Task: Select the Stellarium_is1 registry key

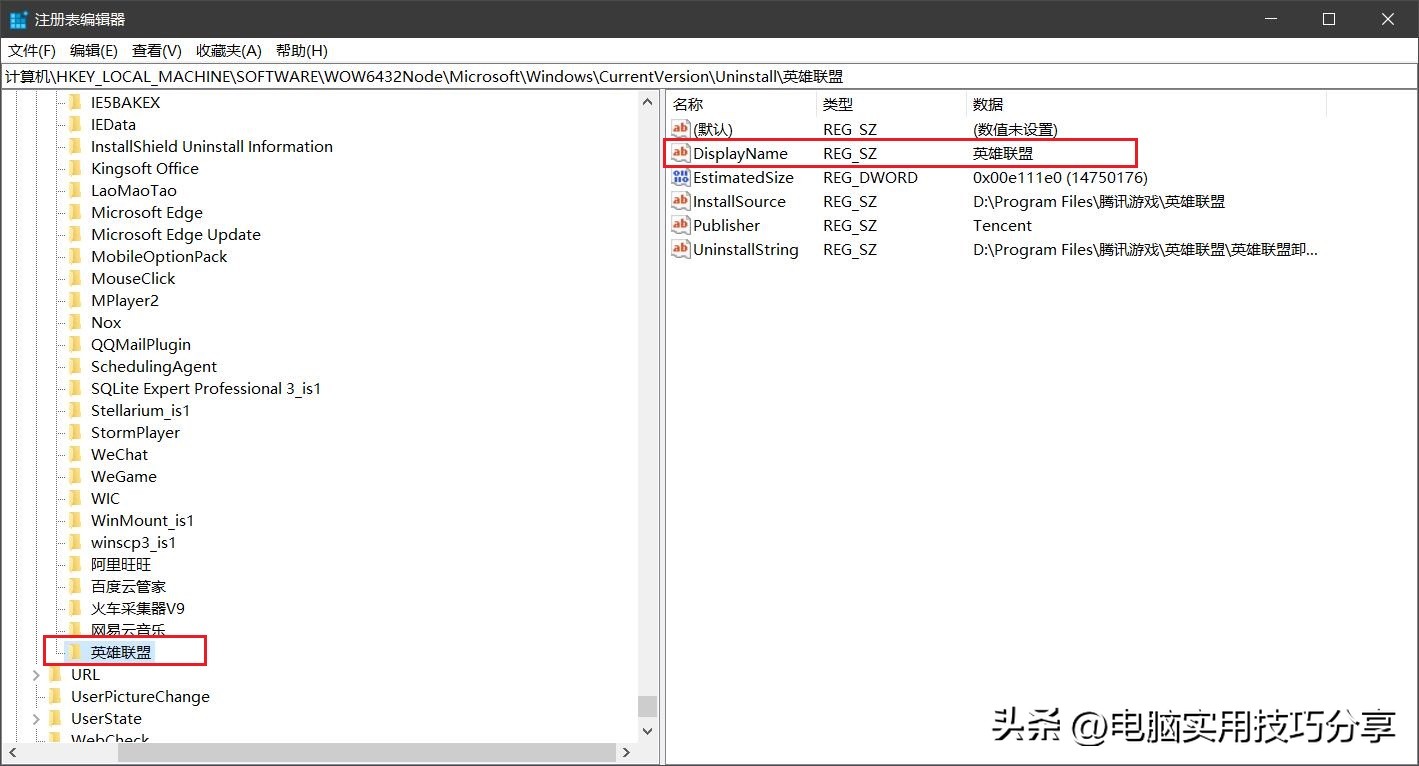Action: pyautogui.click(x=140, y=410)
